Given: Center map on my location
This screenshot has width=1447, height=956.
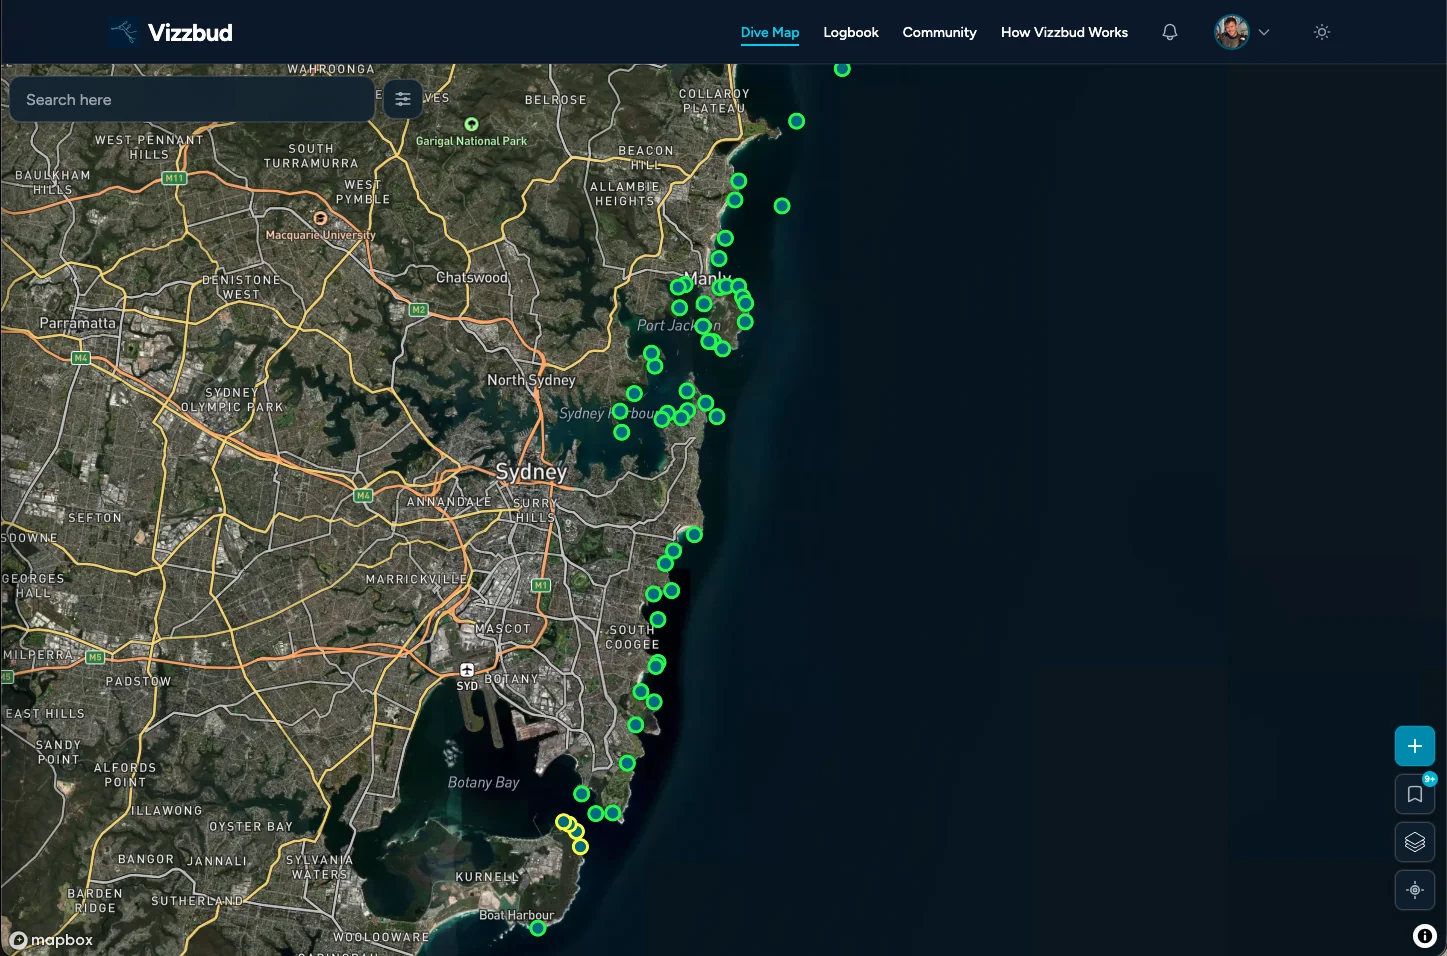Looking at the screenshot, I should [1415, 890].
